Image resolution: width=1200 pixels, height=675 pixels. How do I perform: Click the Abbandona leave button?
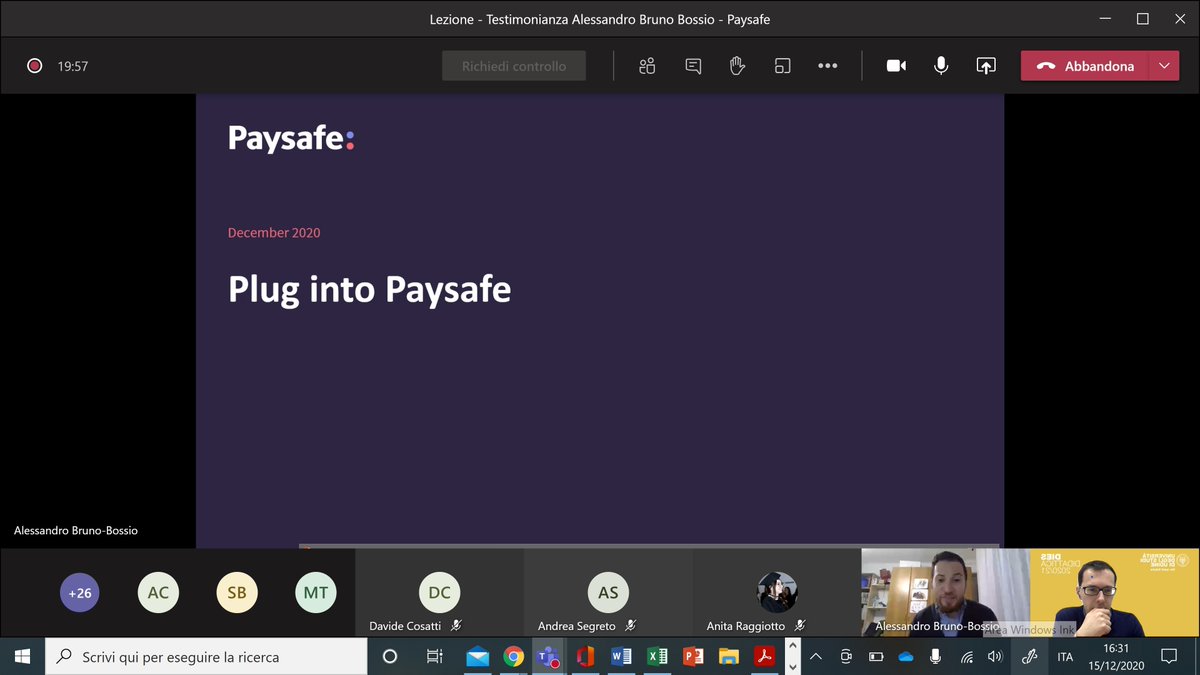click(x=1085, y=66)
